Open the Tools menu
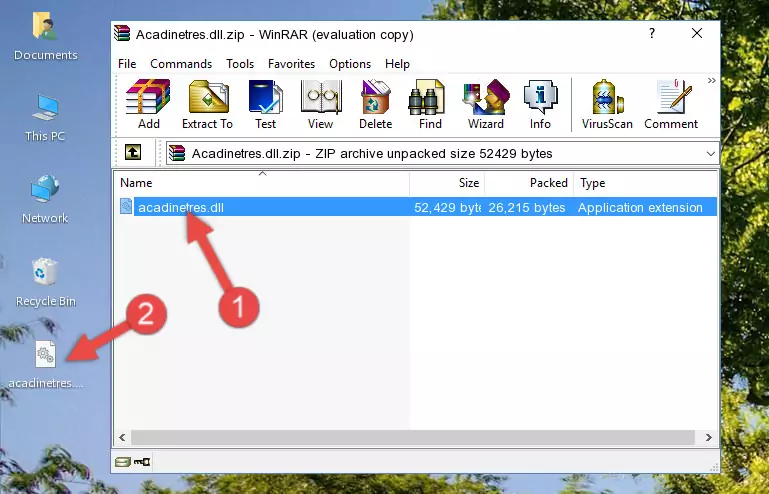The width and height of the screenshot is (769, 494). (x=240, y=64)
